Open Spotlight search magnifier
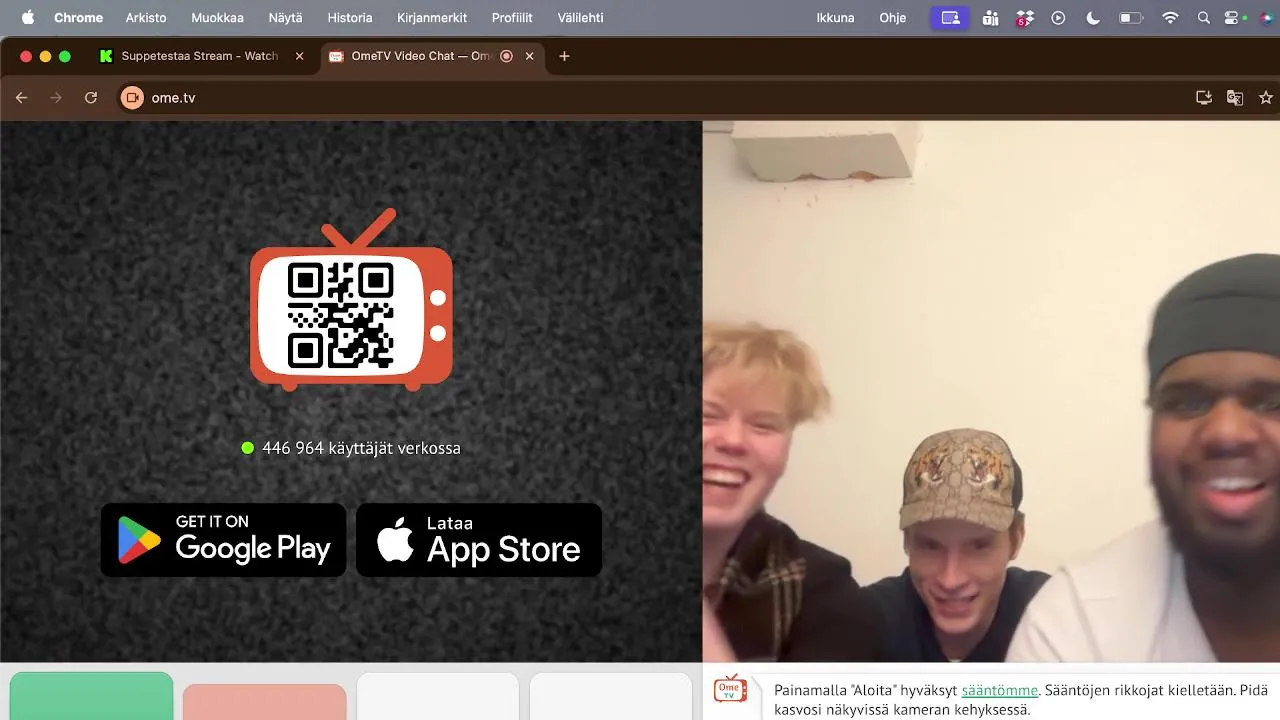Image resolution: width=1280 pixels, height=720 pixels. coord(1204,18)
